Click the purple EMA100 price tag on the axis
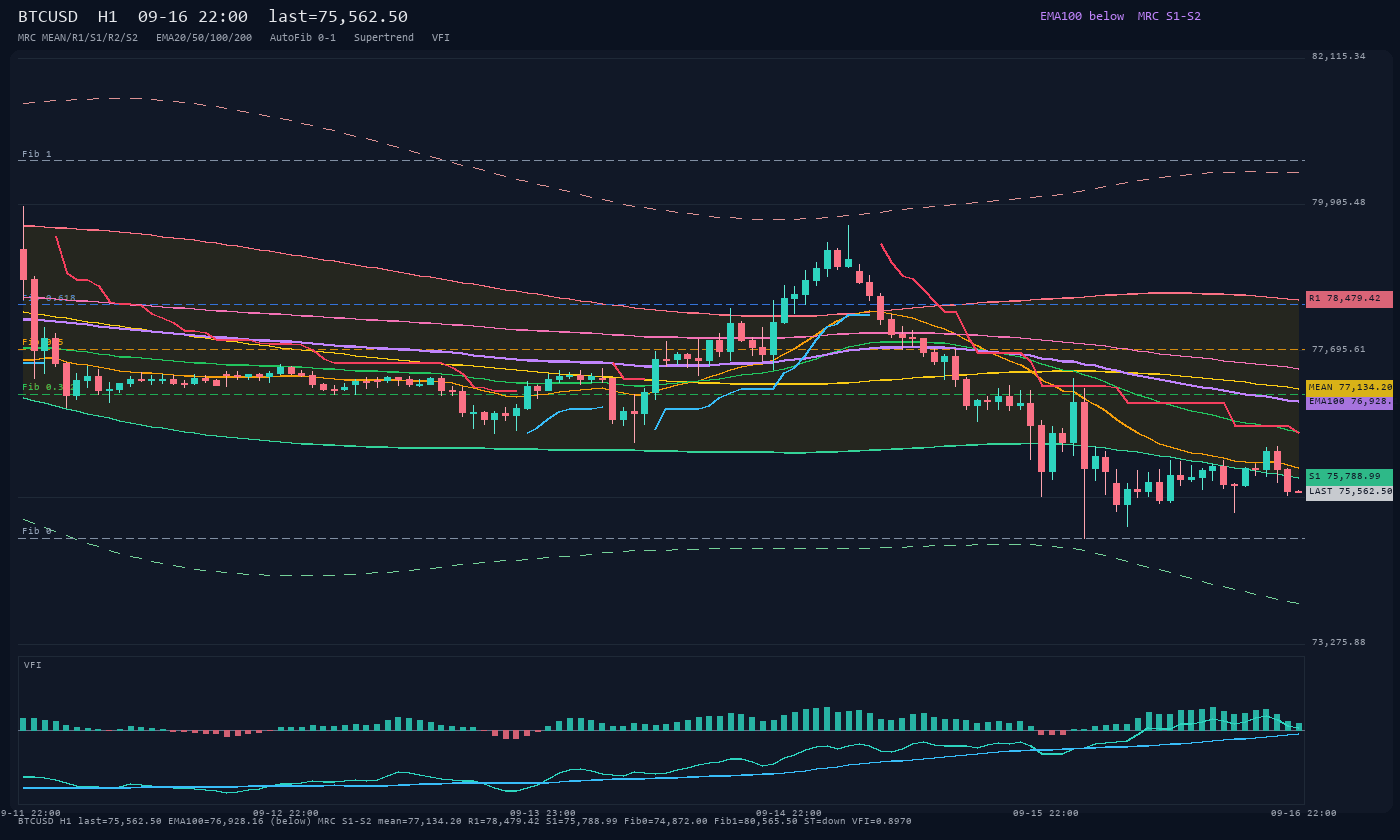This screenshot has width=1400, height=840. 1349,401
